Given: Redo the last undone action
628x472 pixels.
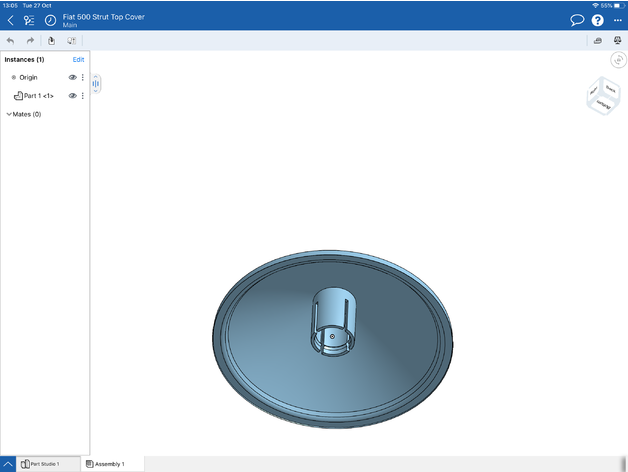Looking at the screenshot, I should coord(30,40).
